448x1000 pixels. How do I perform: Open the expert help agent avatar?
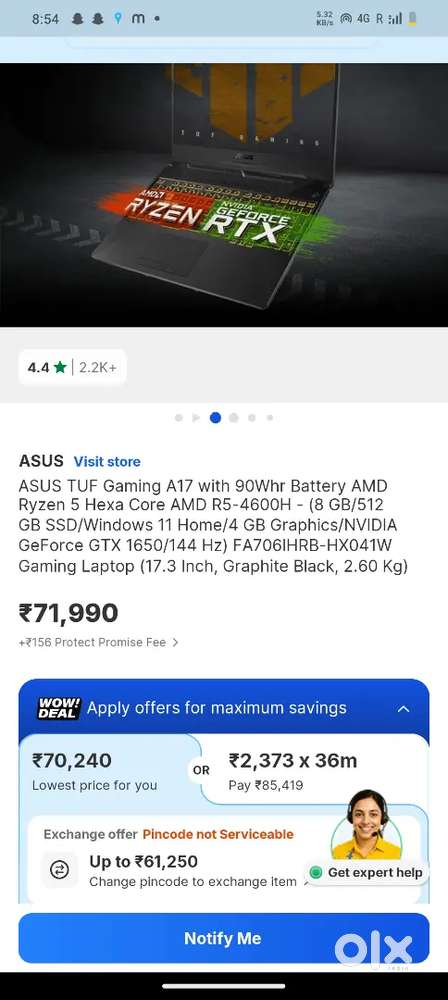tap(367, 824)
